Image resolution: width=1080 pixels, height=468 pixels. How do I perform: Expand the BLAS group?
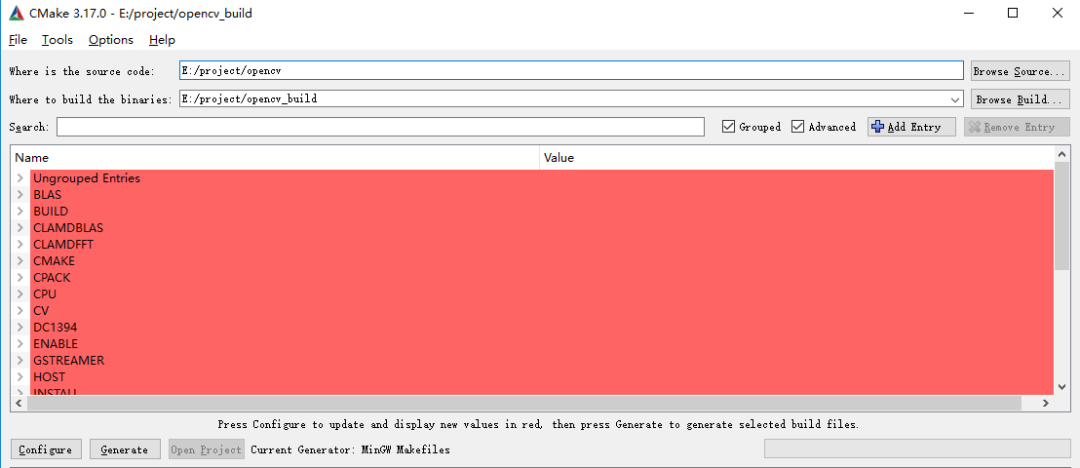click(21, 194)
